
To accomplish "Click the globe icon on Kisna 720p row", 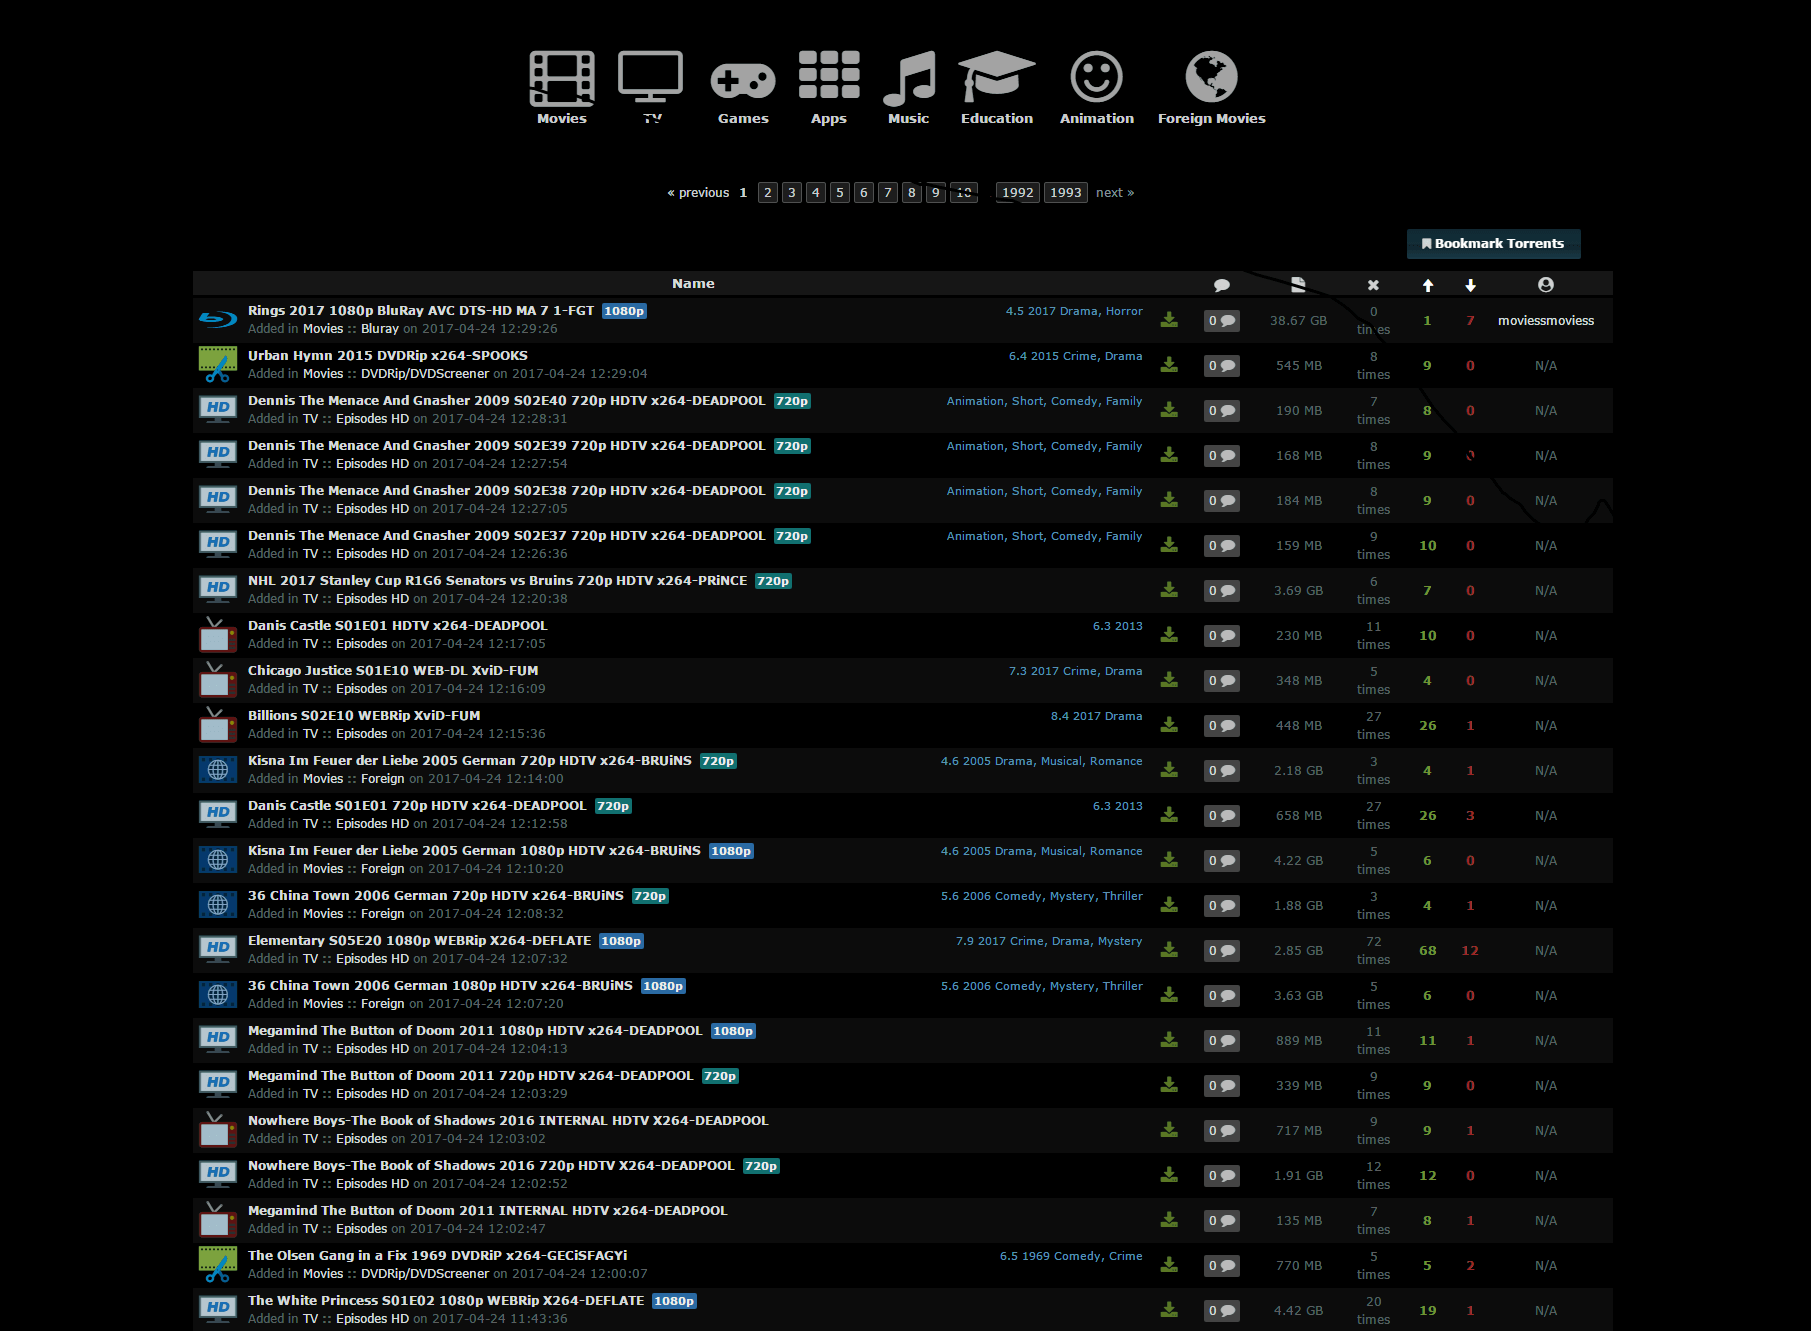I will point(218,770).
